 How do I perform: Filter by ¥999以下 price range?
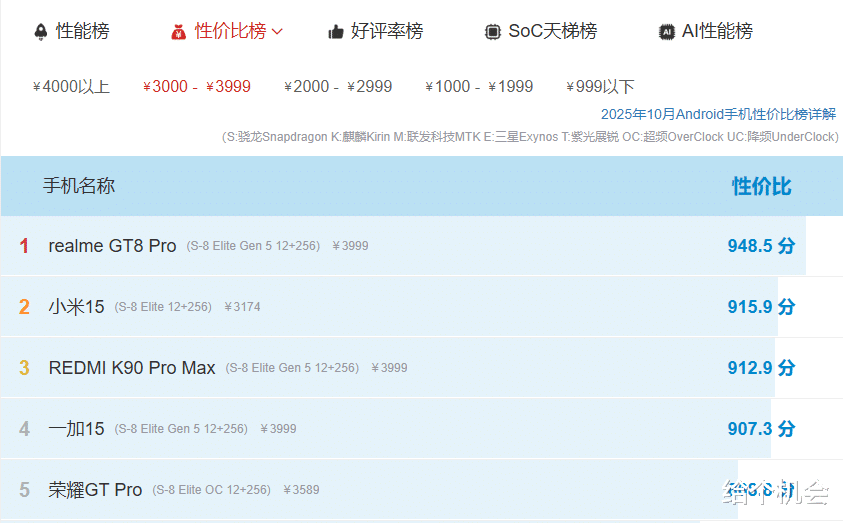tap(600, 87)
